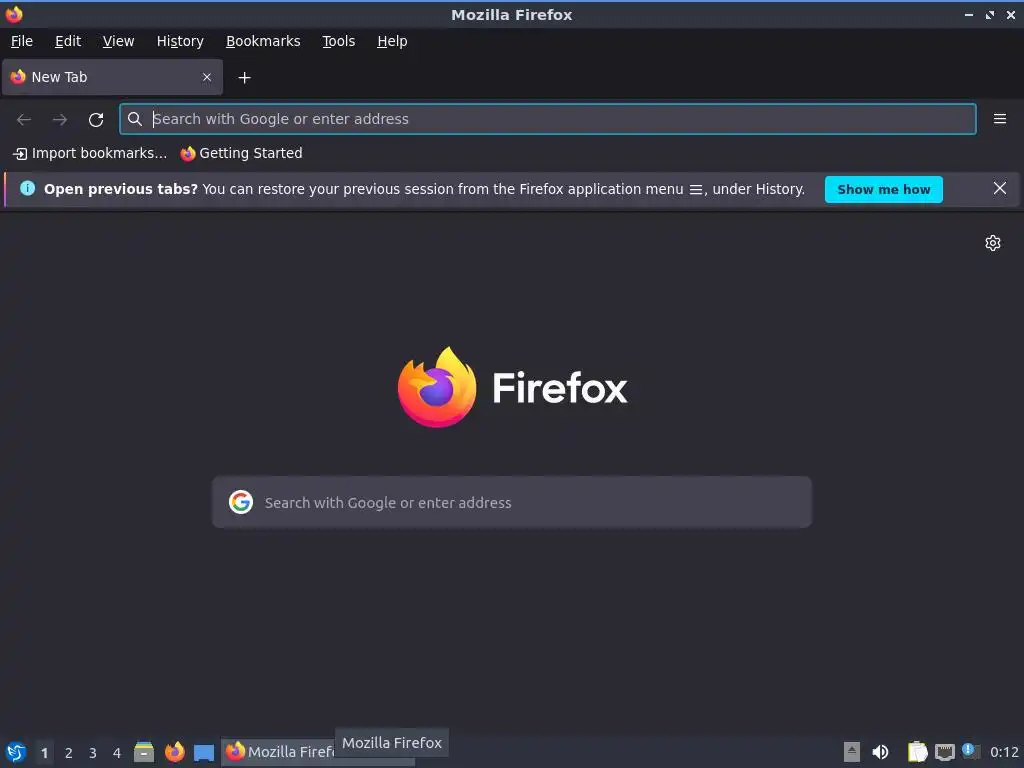Image resolution: width=1024 pixels, height=768 pixels.
Task: Open the Firefox application hamburger menu
Action: (x=999, y=119)
